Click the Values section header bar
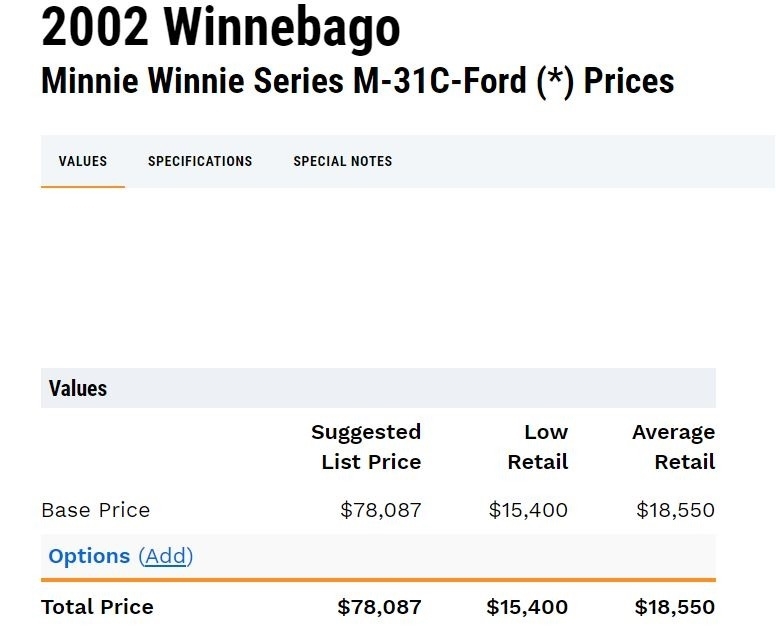Viewport: 776px width, 635px height. [378, 388]
